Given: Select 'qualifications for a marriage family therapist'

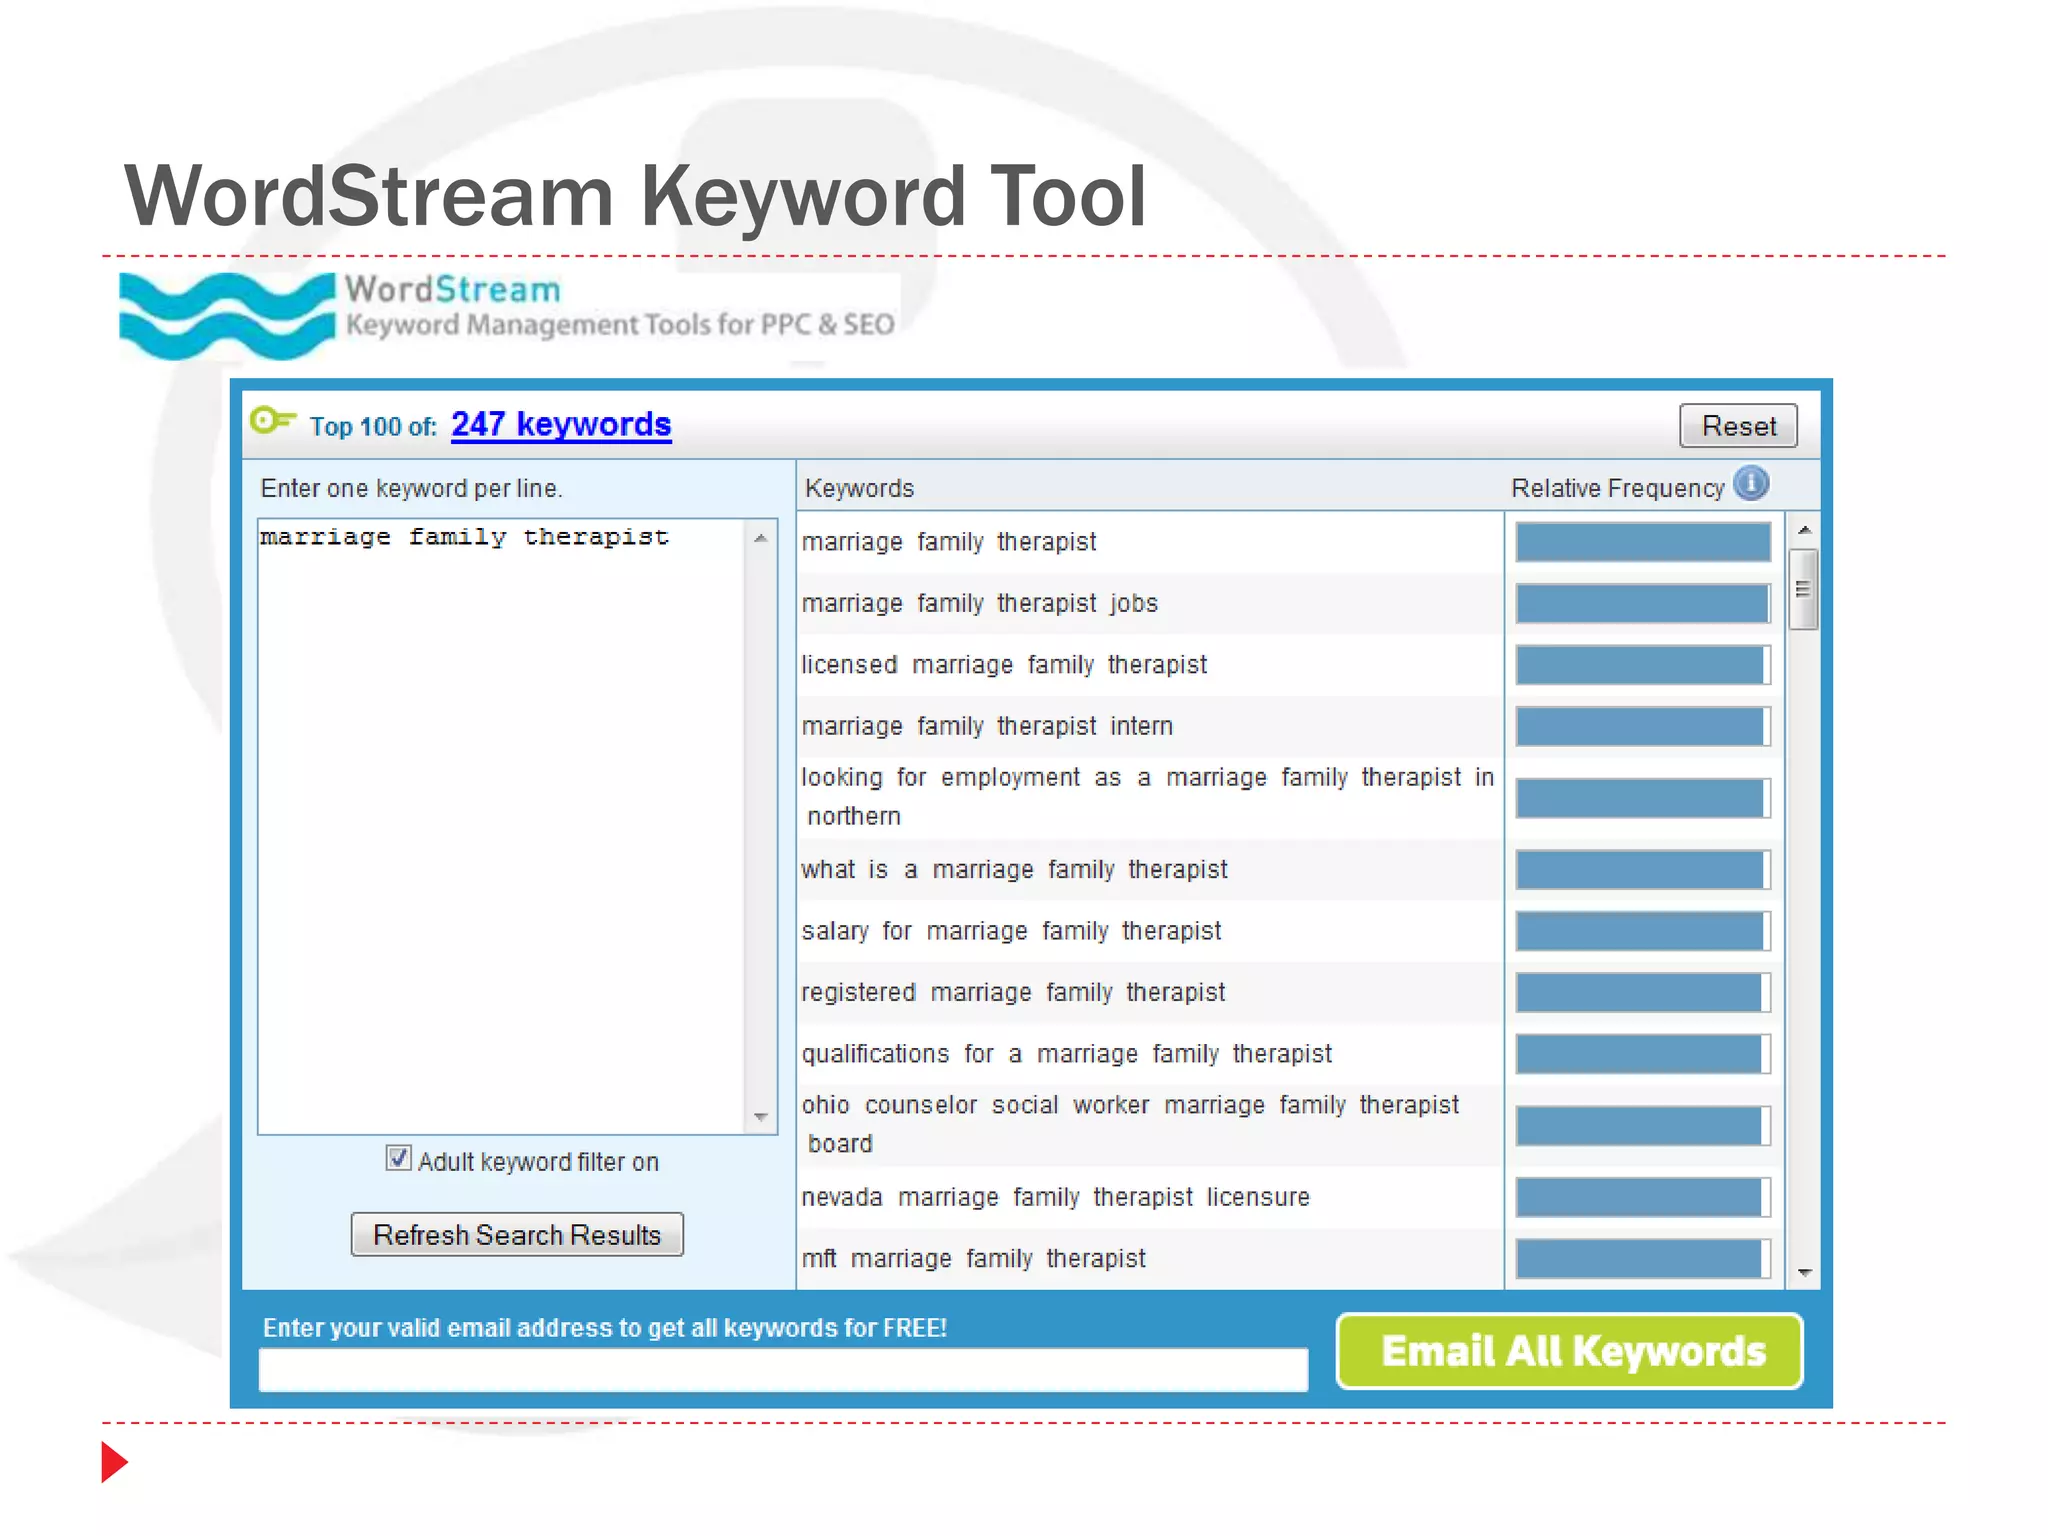Looking at the screenshot, I should tap(1150, 1054).
